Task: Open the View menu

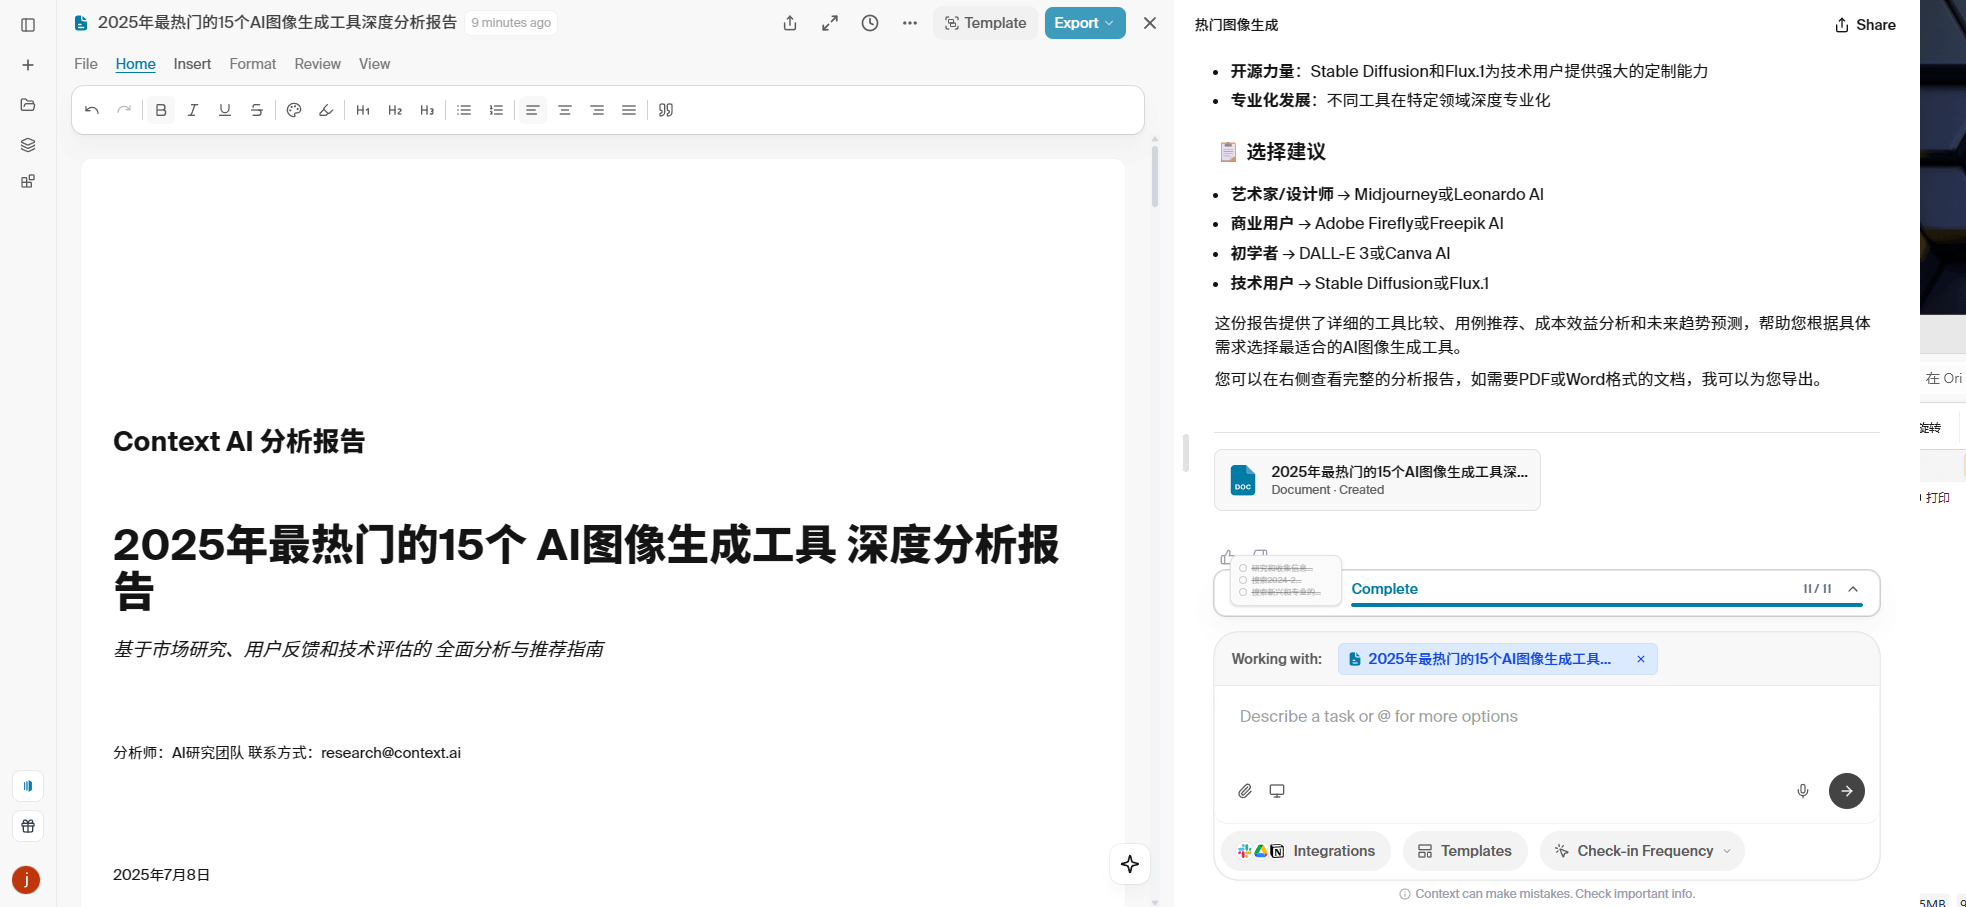Action: (x=375, y=64)
